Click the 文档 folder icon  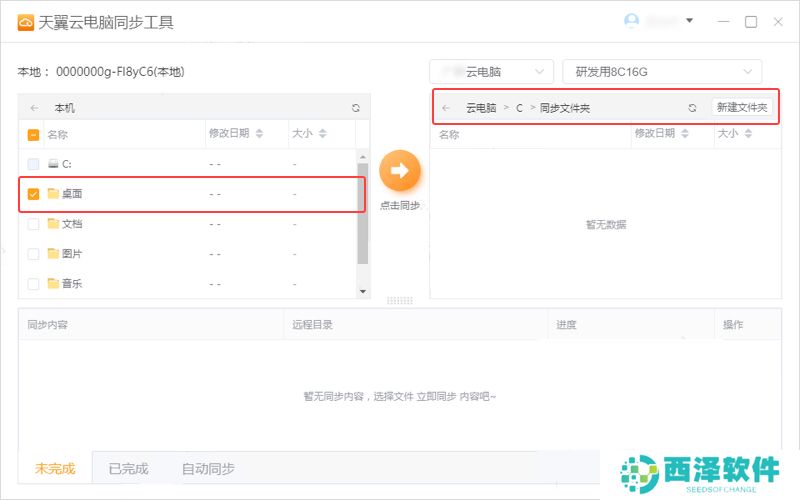[53, 223]
